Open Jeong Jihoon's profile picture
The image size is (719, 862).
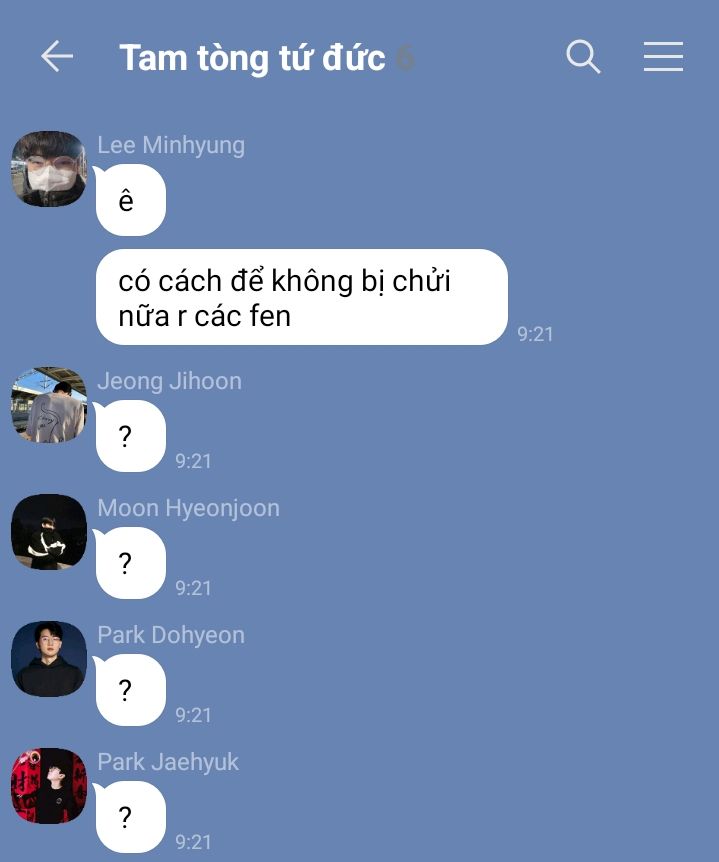[49, 405]
